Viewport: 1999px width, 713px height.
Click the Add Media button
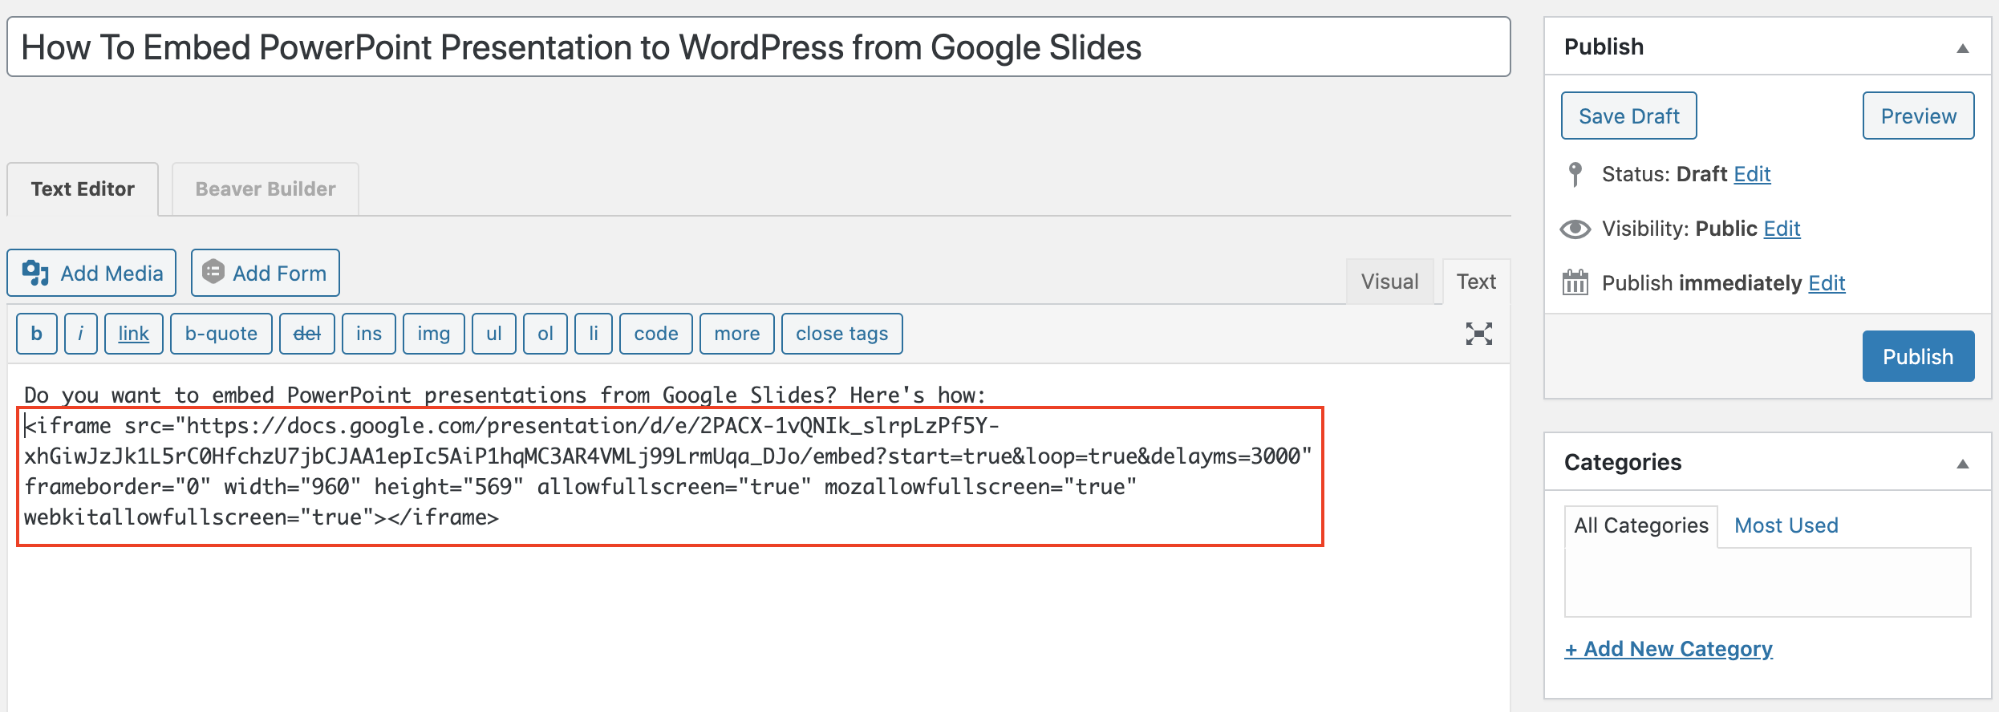(x=92, y=273)
